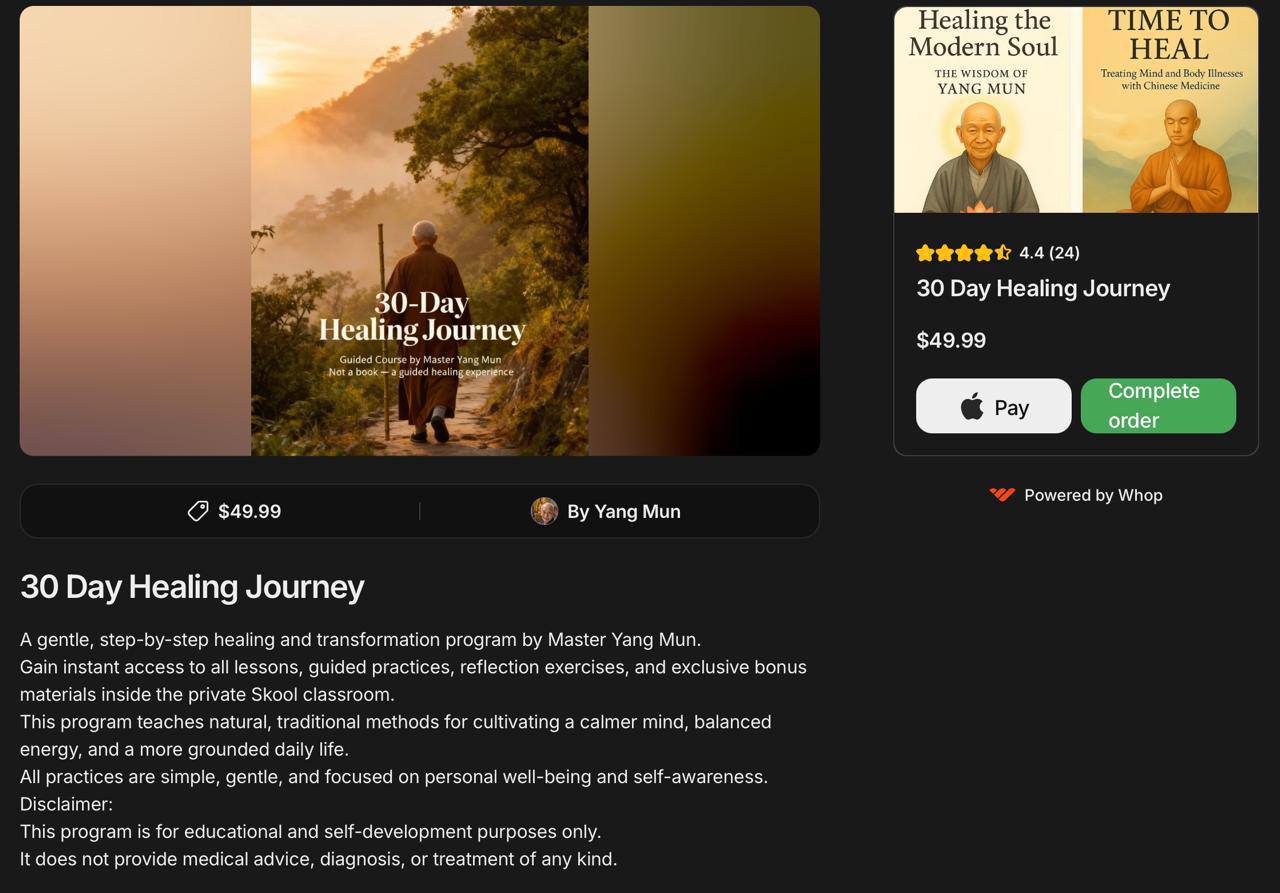Image resolution: width=1280 pixels, height=893 pixels.
Task: Click the 4.4 (24) rating count
Action: 1049,253
